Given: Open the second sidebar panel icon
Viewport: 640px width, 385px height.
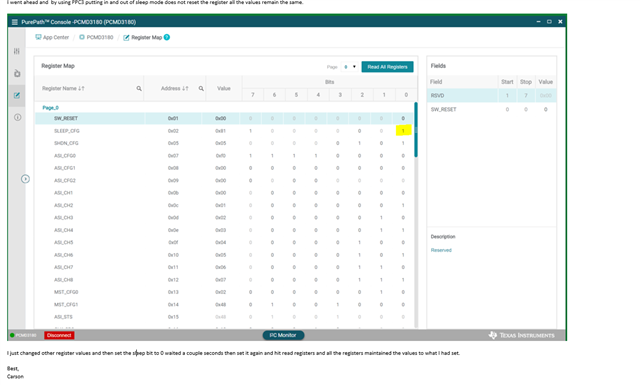Looking at the screenshot, I should pos(17,73).
